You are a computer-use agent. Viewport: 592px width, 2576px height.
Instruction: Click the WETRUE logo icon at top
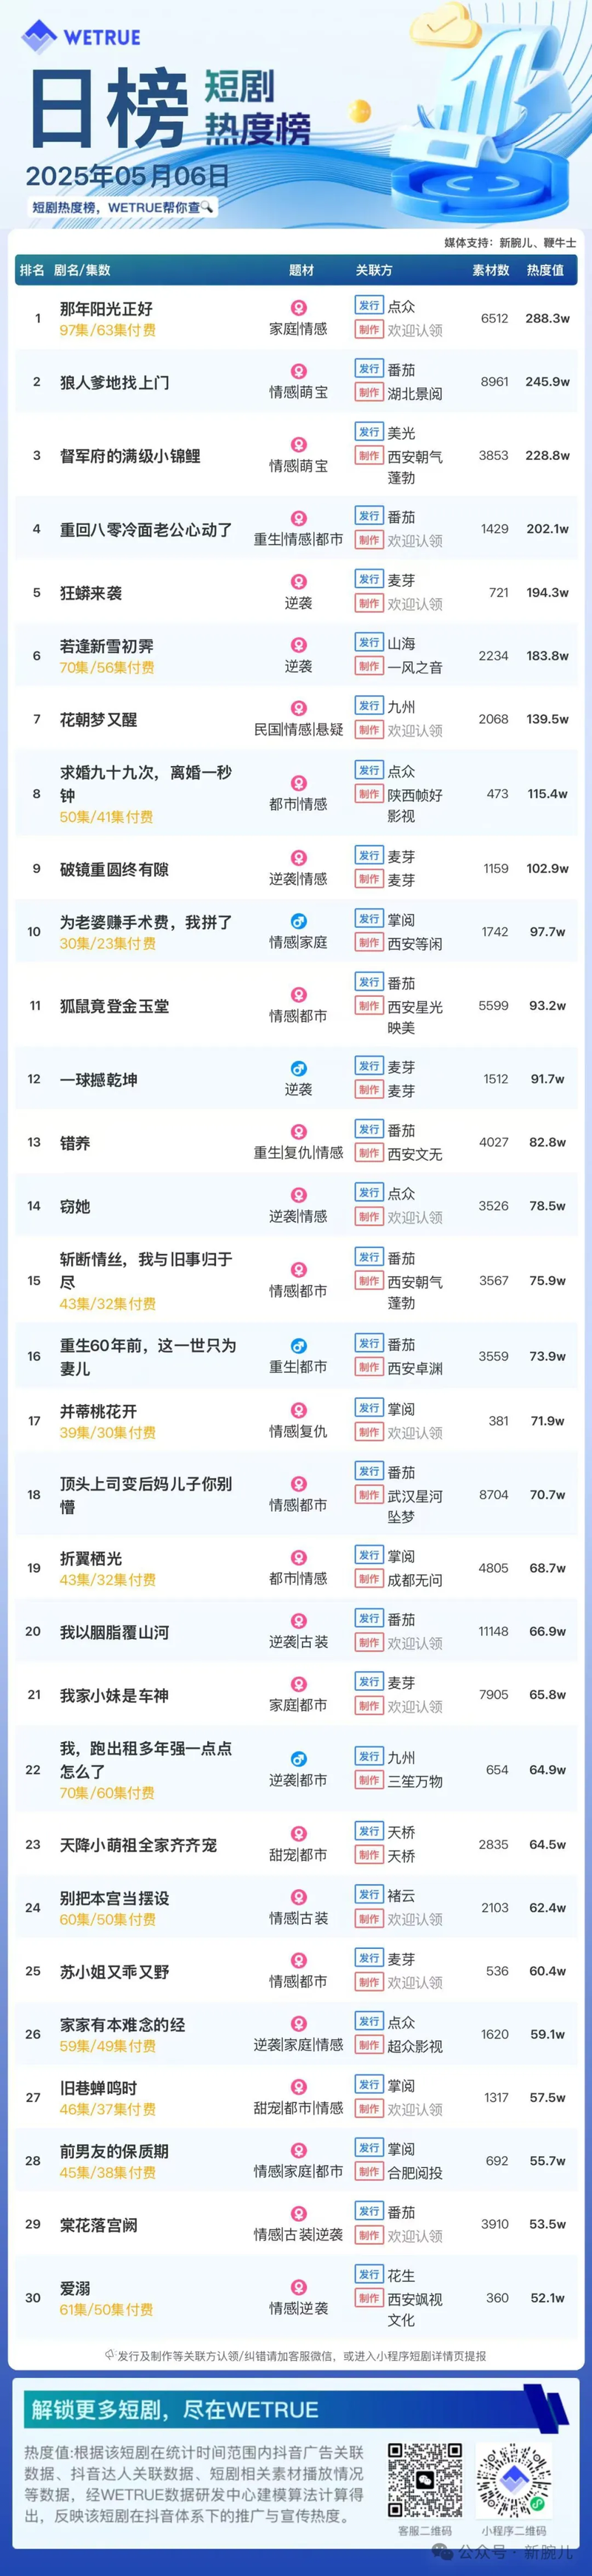(x=39, y=36)
